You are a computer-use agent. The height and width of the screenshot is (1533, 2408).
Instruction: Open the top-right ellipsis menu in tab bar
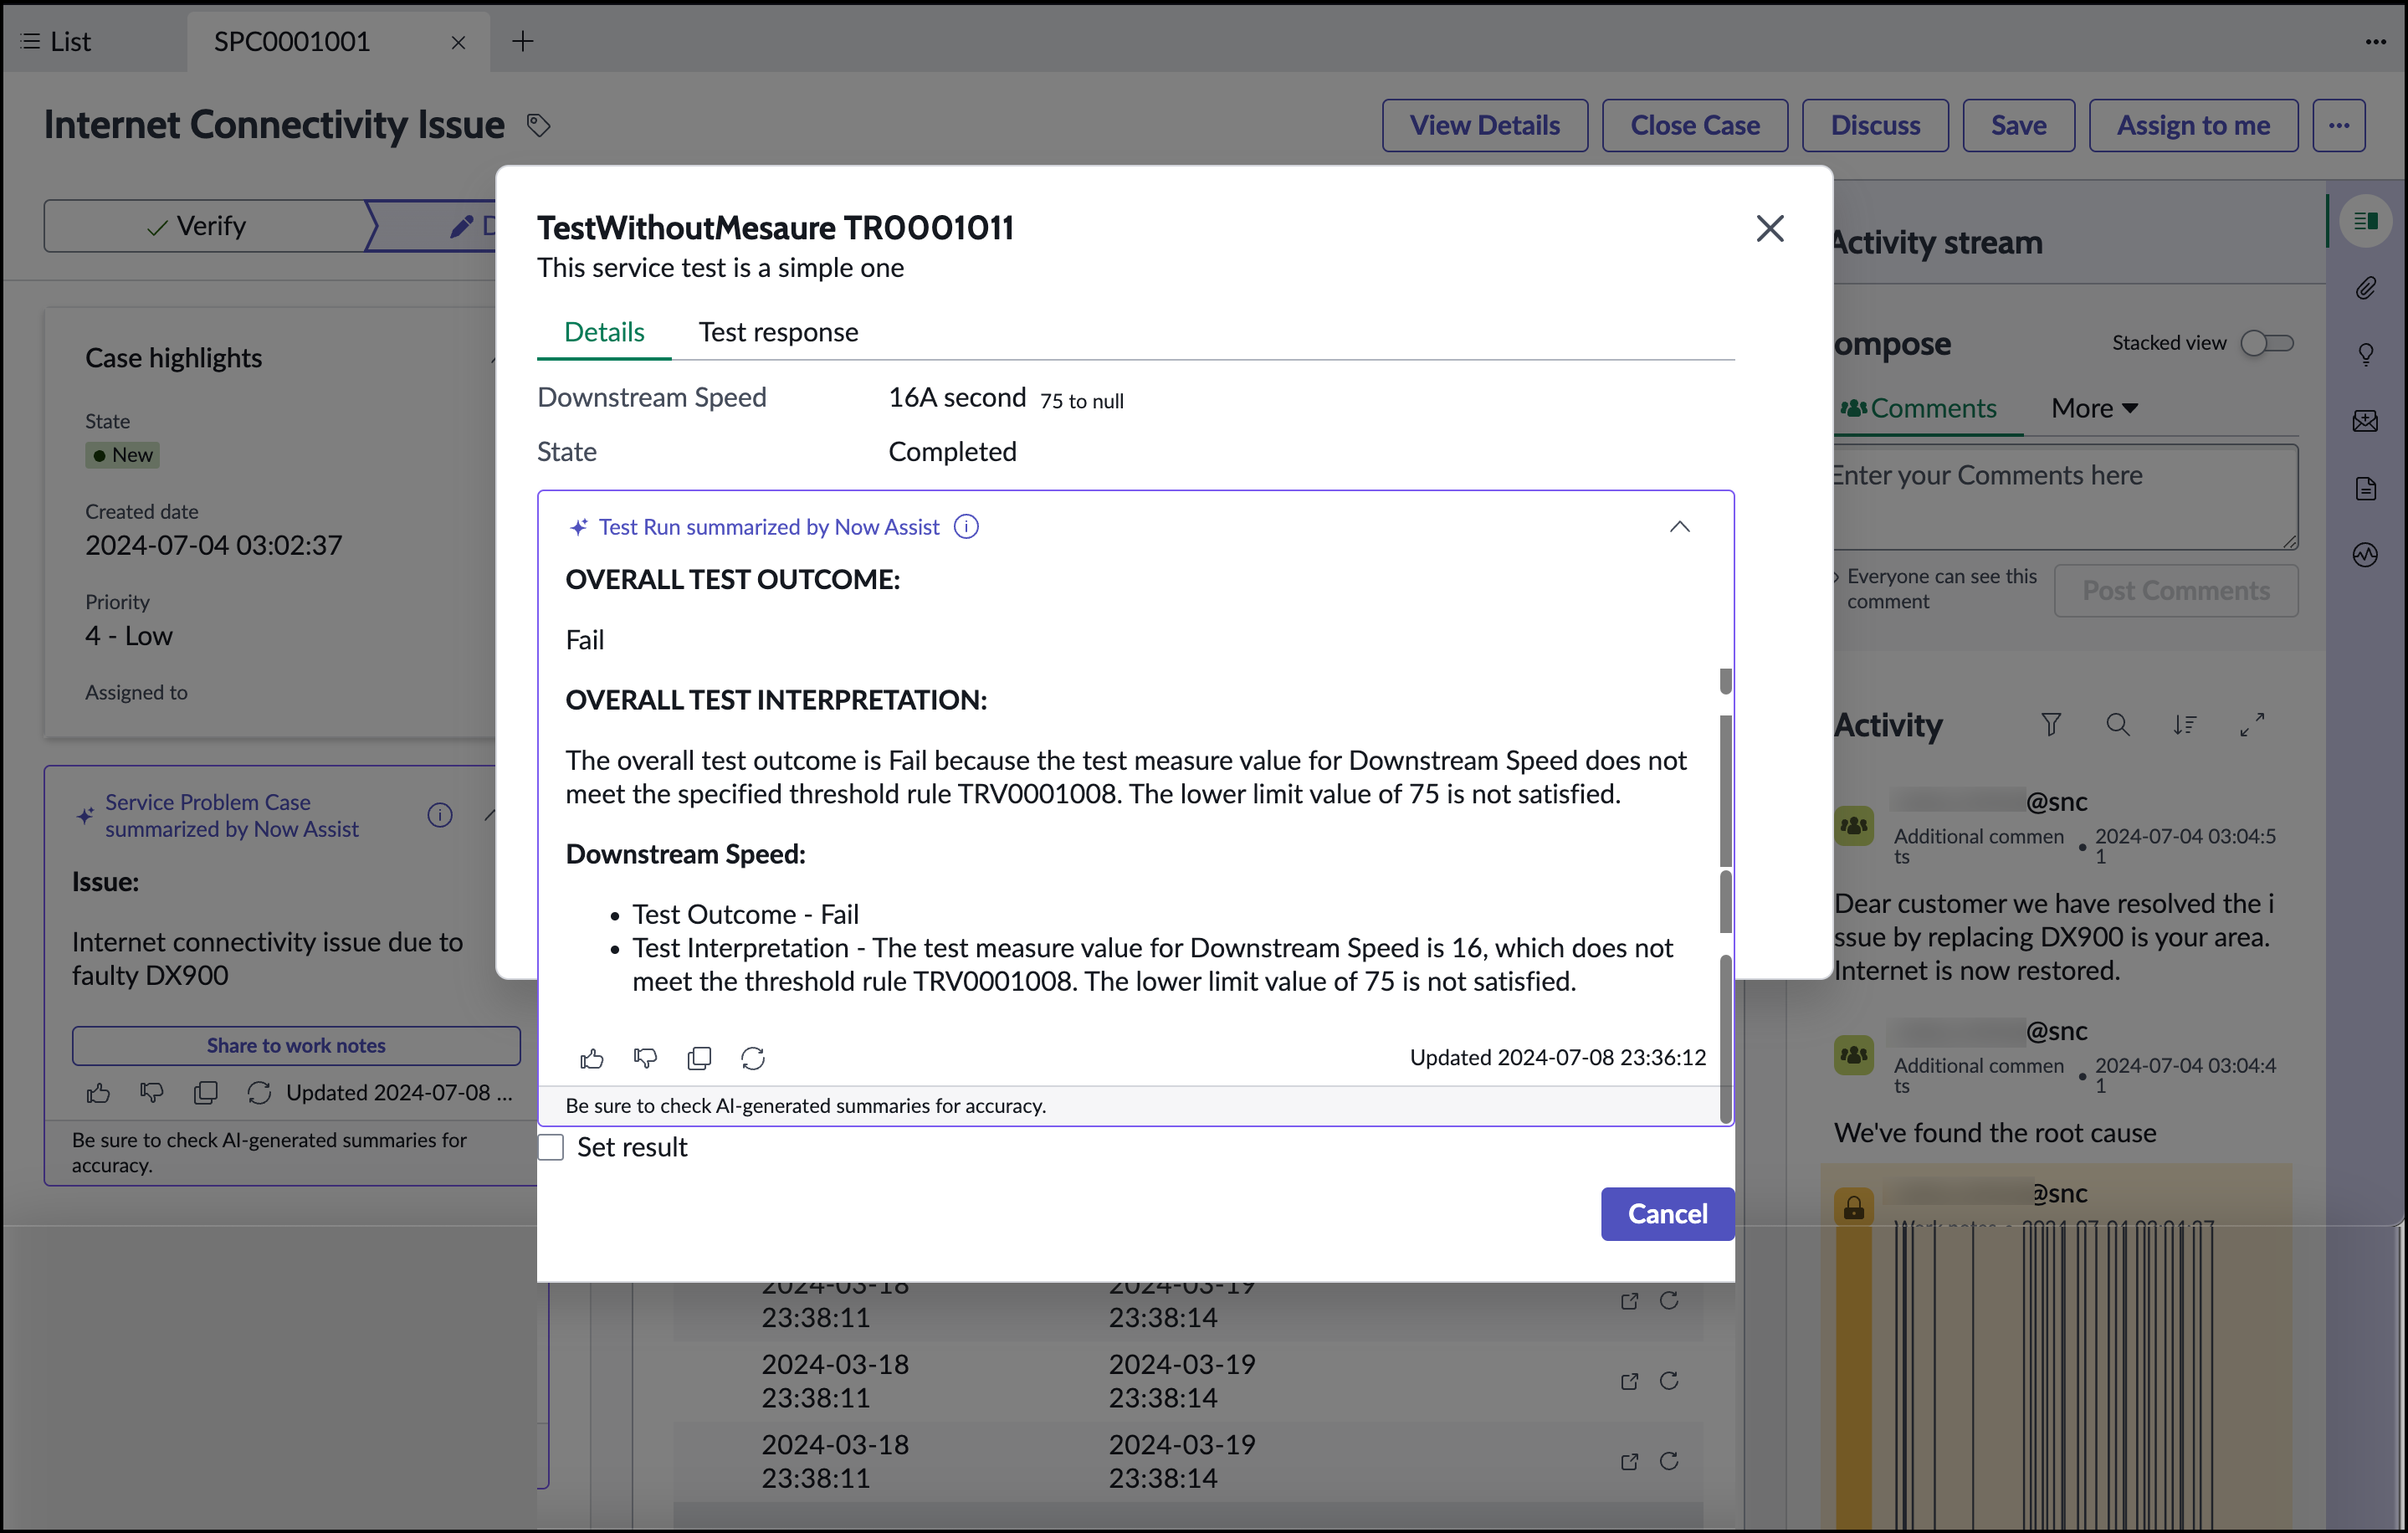tap(2375, 41)
